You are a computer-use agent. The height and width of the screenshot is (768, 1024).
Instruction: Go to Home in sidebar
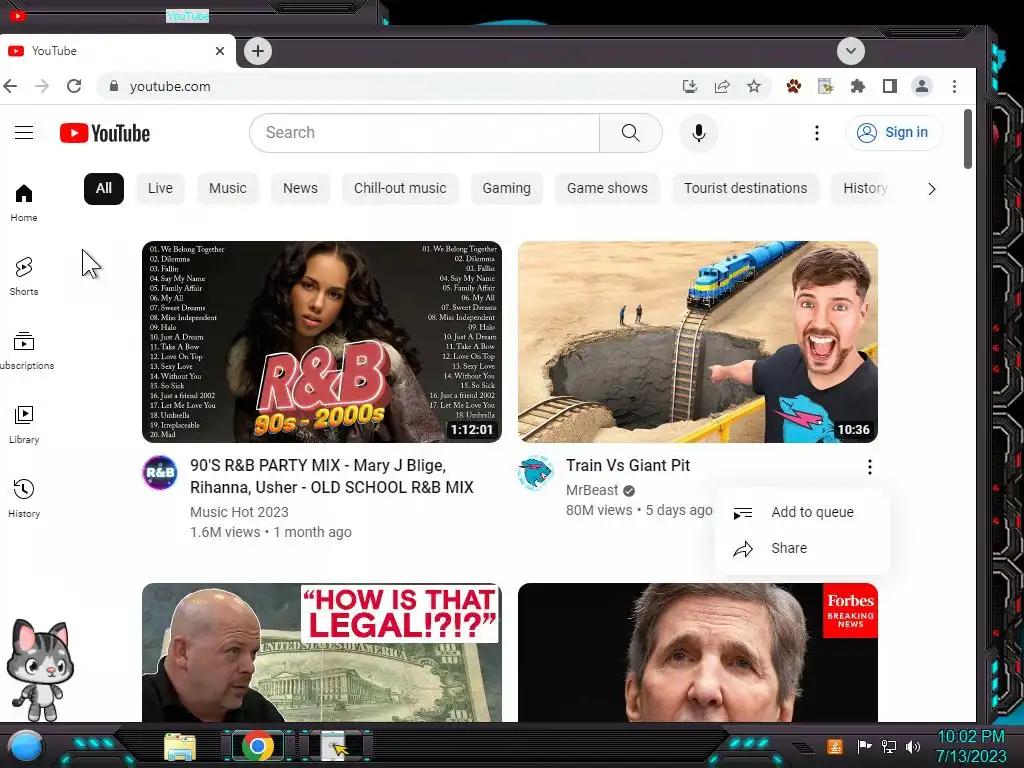[x=24, y=203]
